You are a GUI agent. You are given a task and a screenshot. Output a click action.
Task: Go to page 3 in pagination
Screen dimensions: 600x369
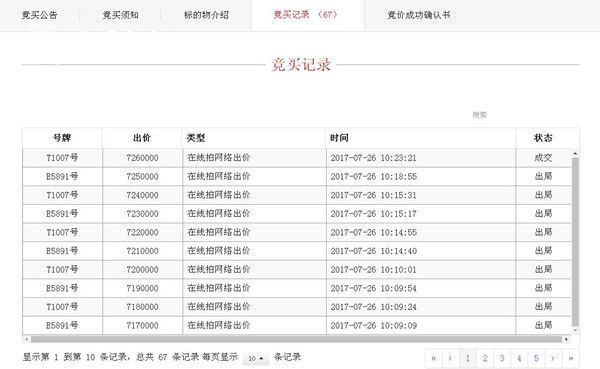tap(502, 358)
